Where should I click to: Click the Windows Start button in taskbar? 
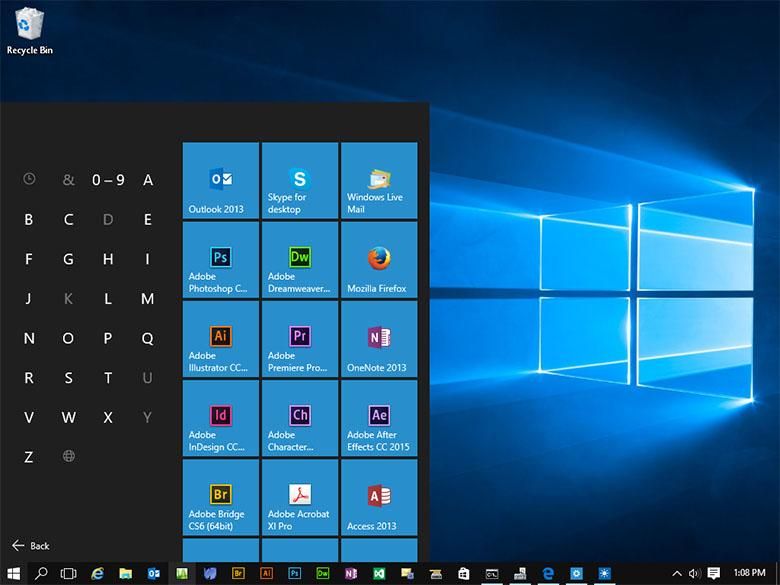click(14, 574)
